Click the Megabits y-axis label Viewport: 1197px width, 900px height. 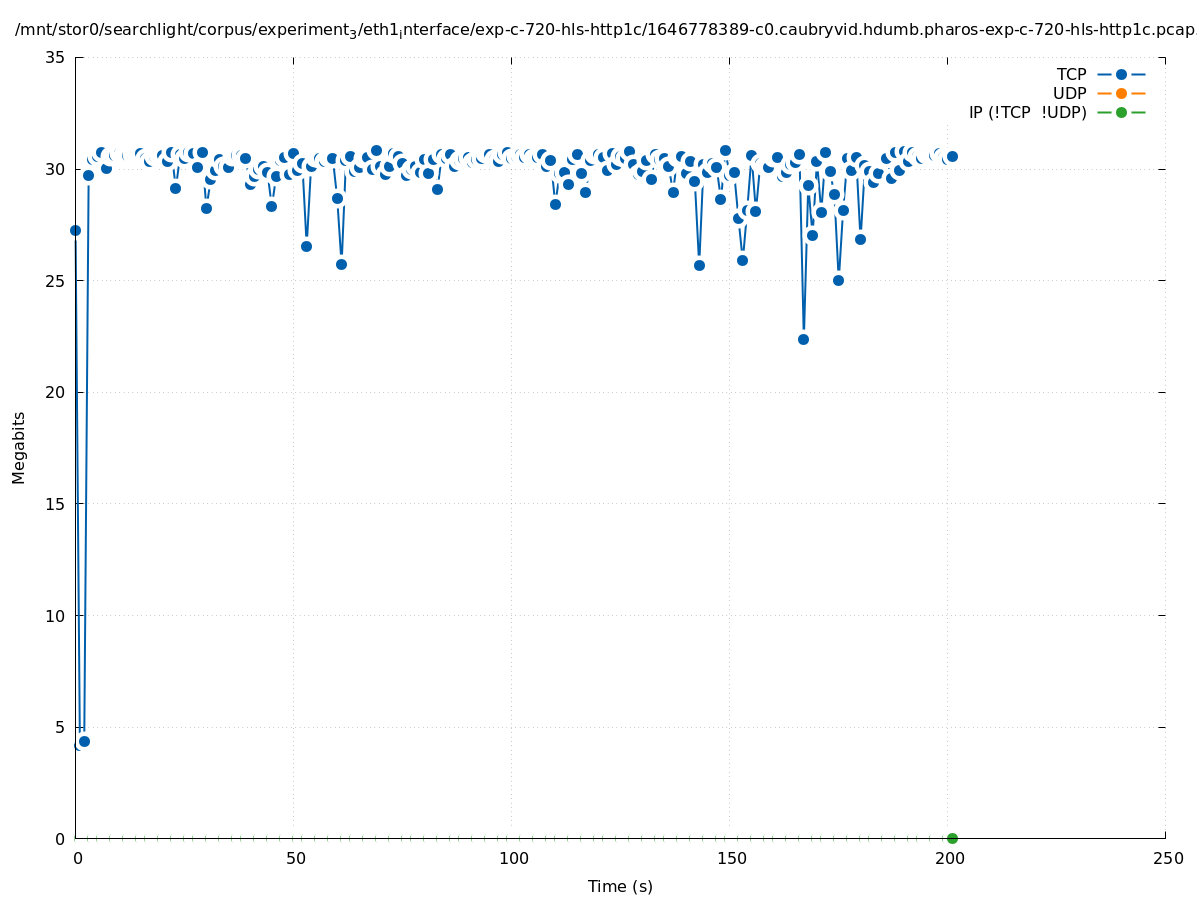click(19, 447)
